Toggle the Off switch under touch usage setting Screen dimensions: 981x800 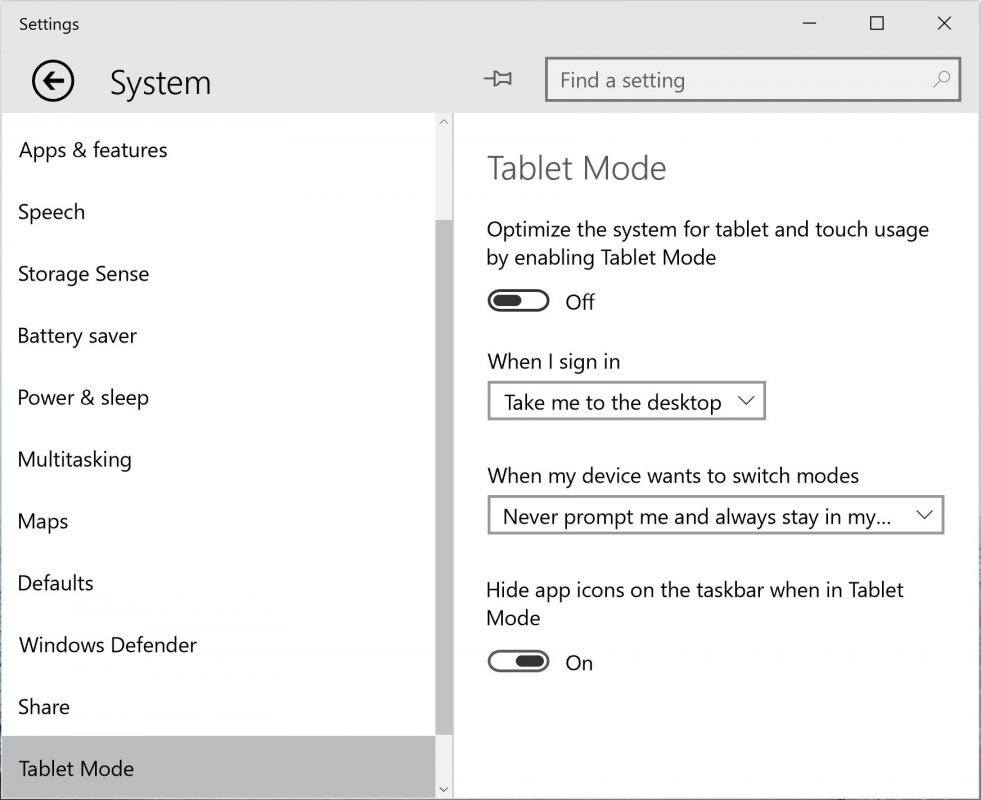(x=517, y=300)
